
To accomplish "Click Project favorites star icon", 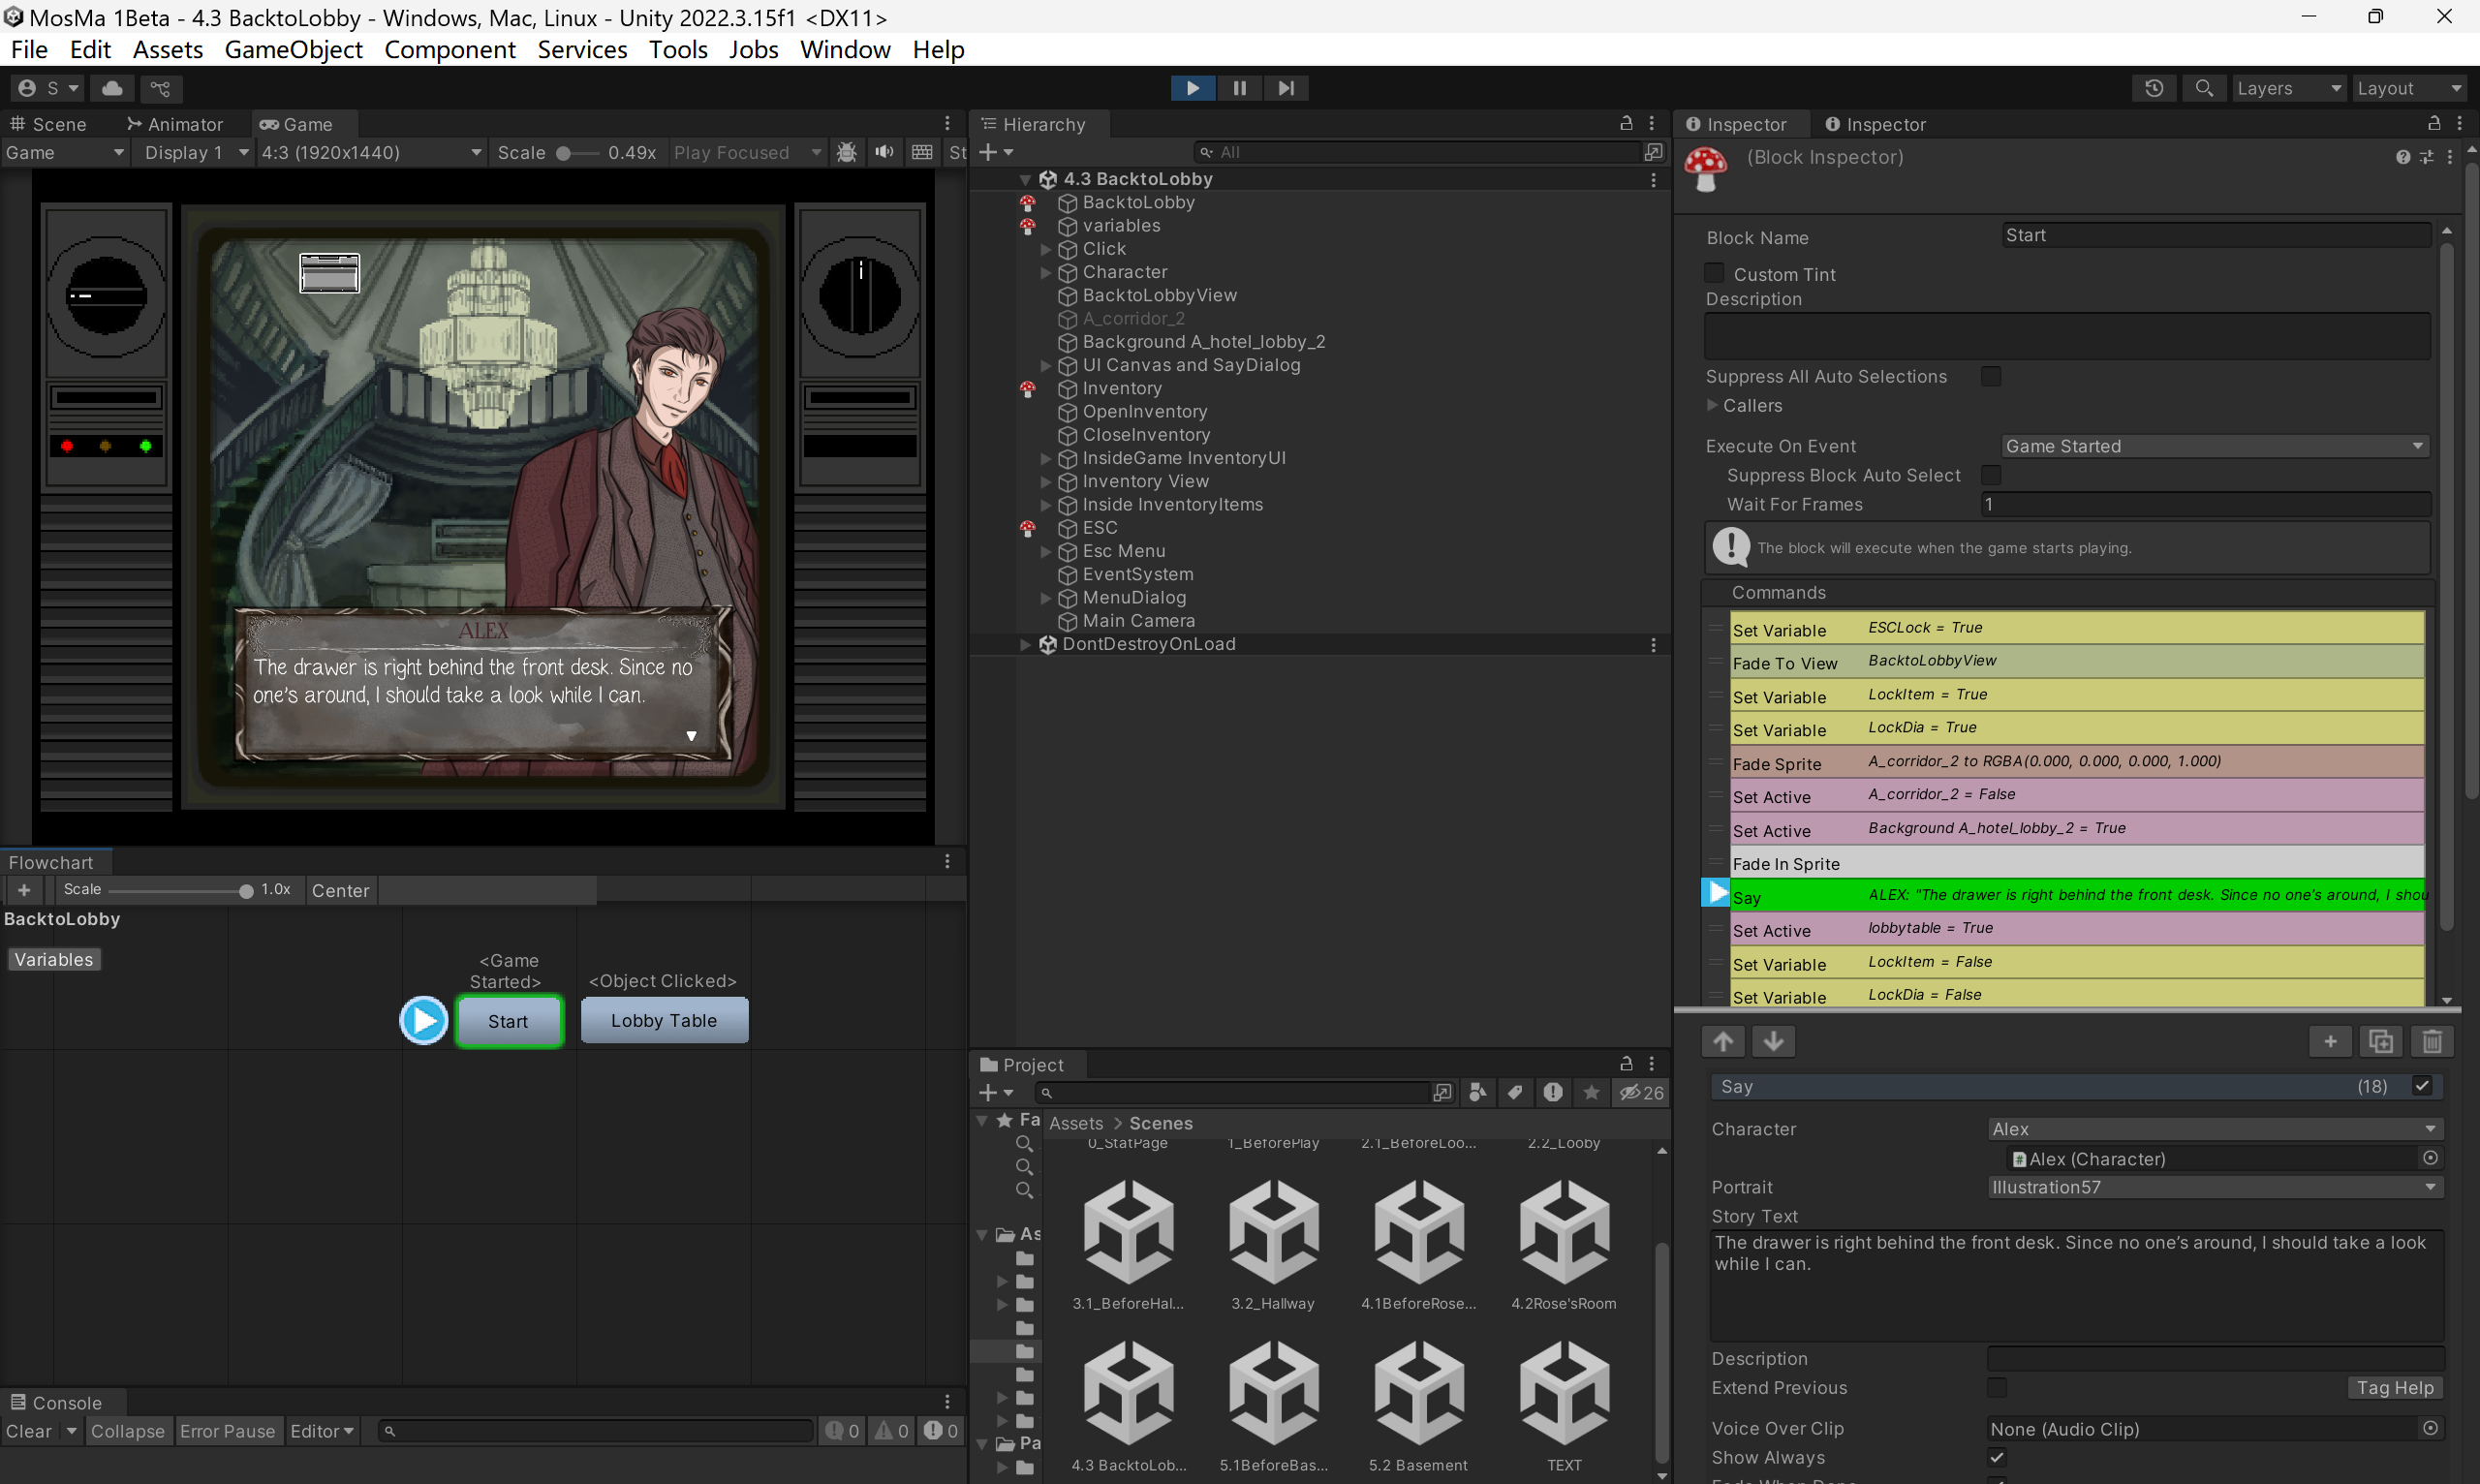I will (x=1591, y=1092).
